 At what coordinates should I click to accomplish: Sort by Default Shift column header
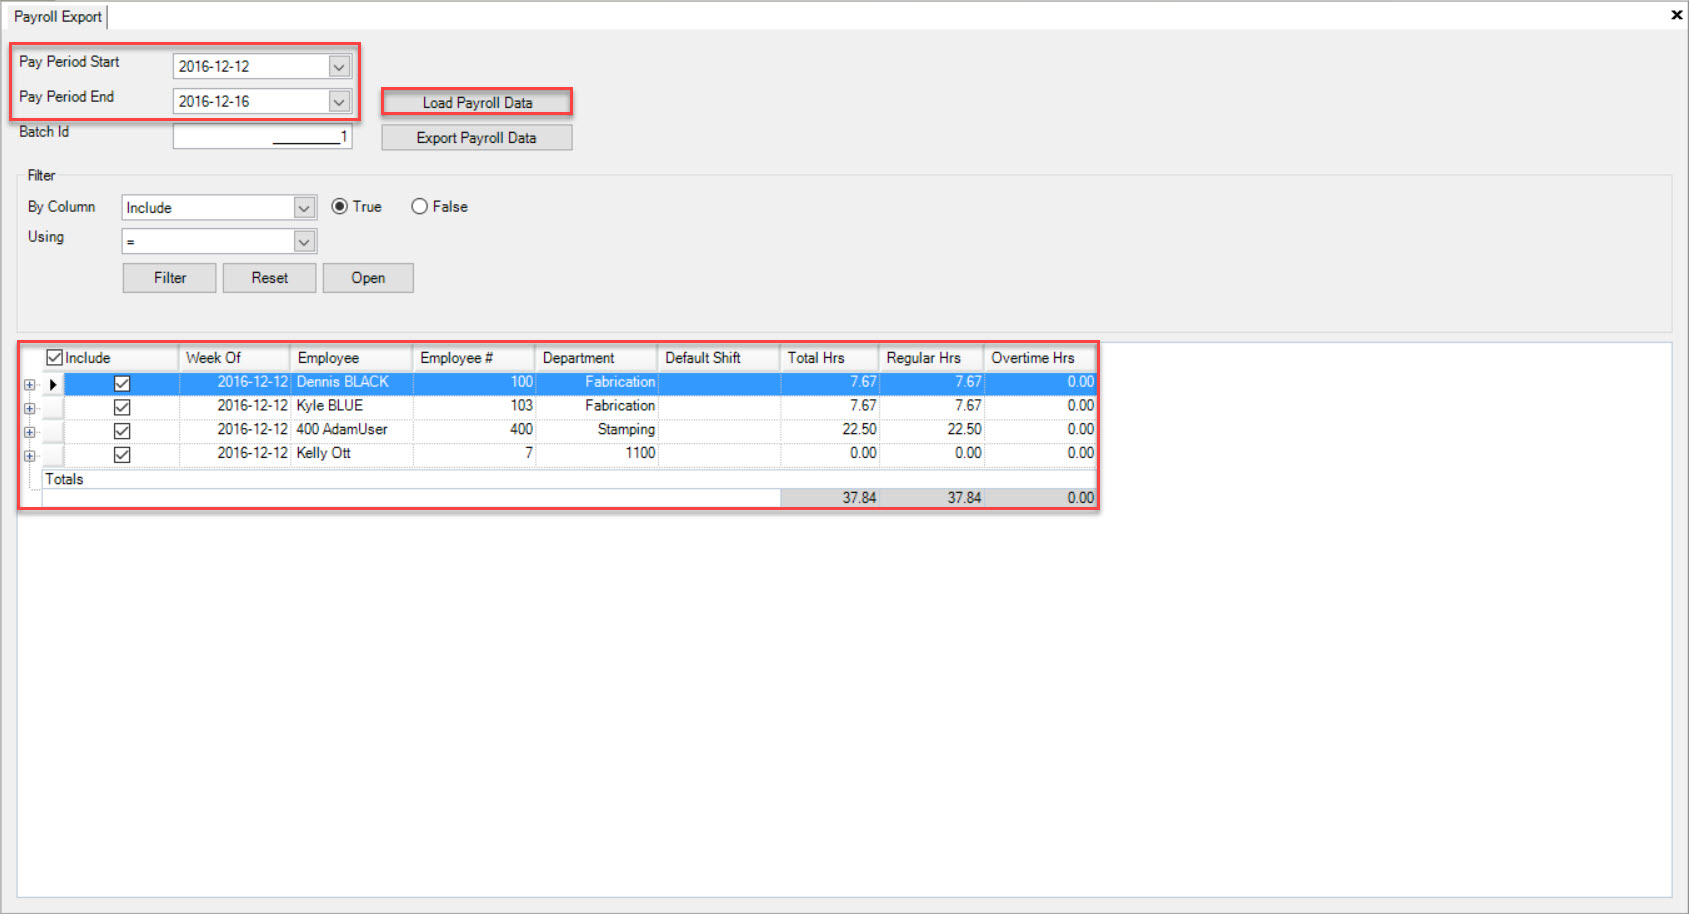718,358
